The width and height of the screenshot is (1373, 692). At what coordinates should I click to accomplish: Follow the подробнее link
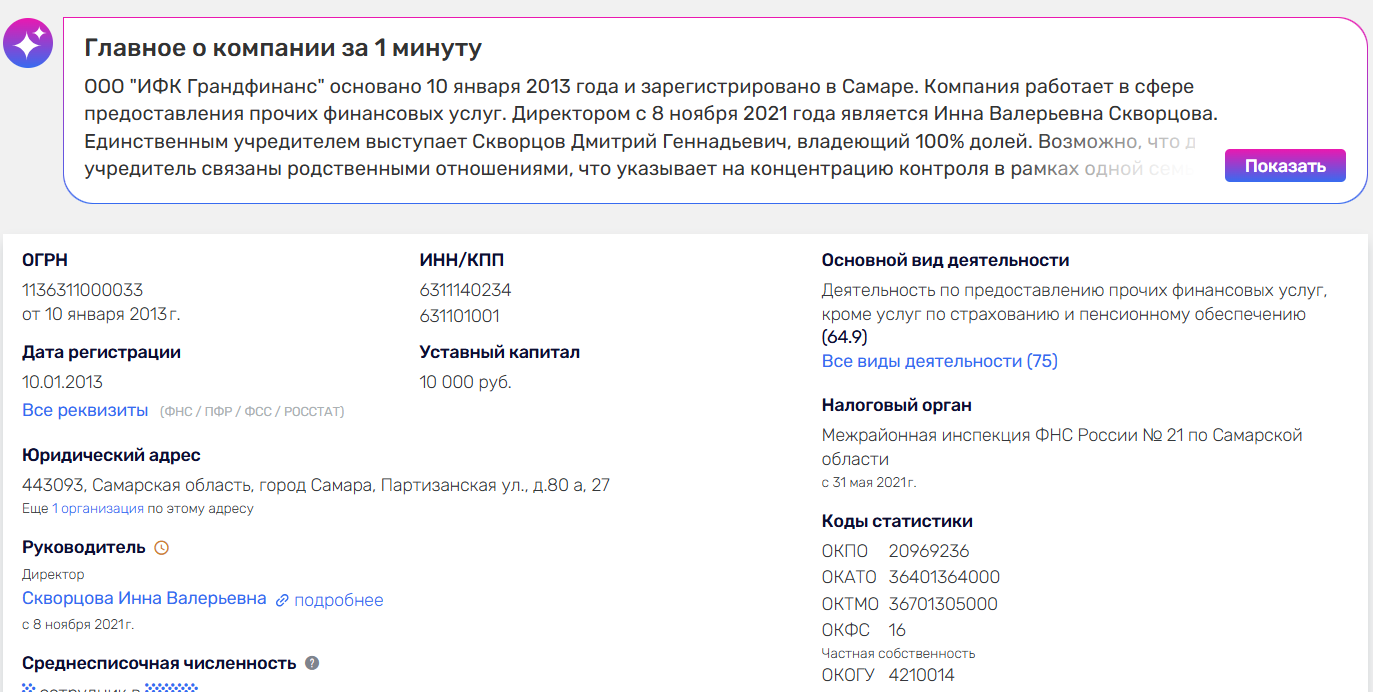coord(338,600)
